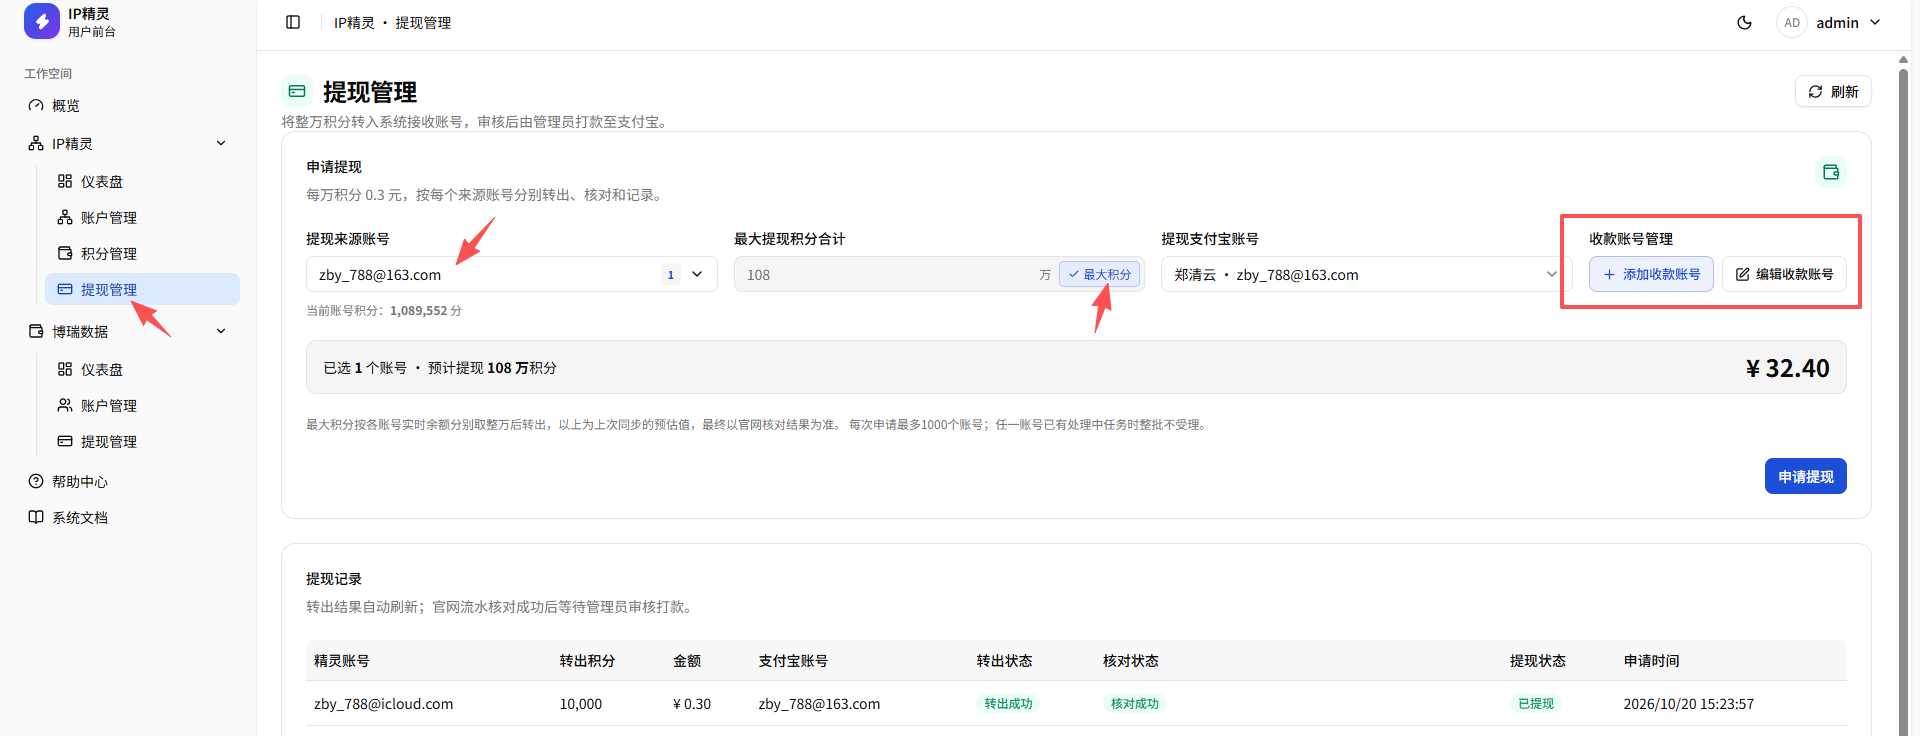
Task: Click the 已提现 status badge
Action: click(x=1536, y=703)
